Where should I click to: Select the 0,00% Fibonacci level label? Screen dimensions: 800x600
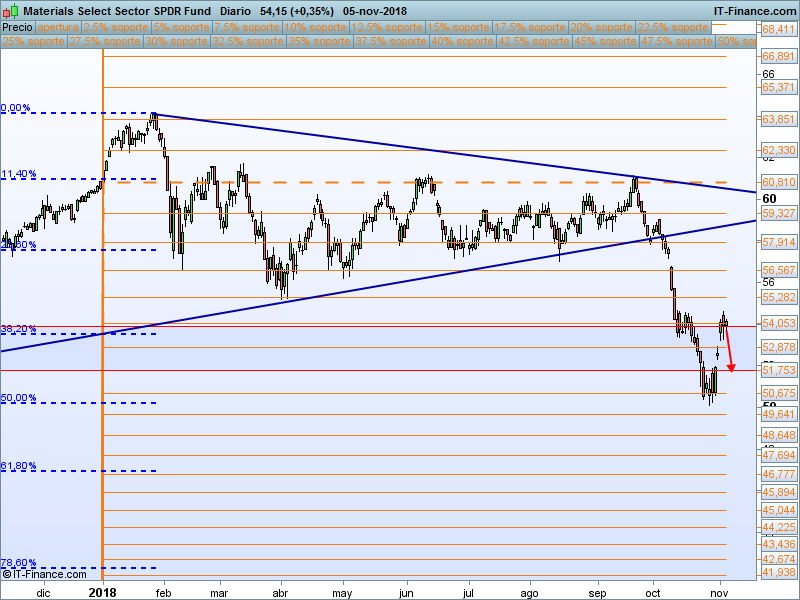coord(16,108)
